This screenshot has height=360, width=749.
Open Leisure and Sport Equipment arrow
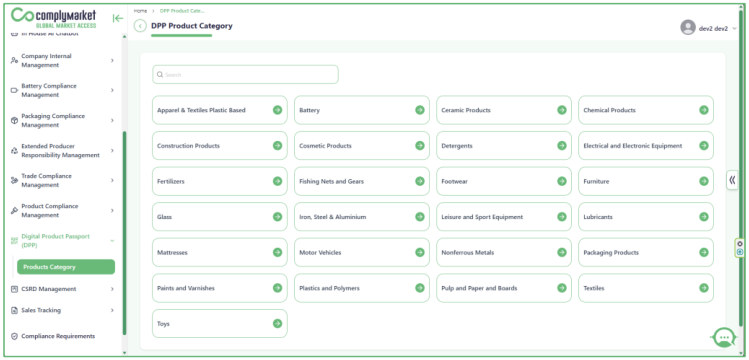(562, 217)
